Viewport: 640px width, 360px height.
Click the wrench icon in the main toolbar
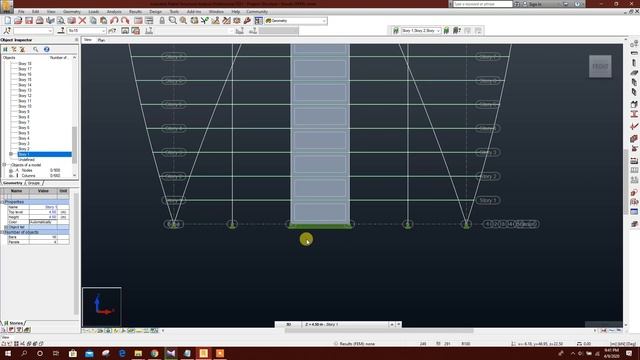(x=247, y=20)
